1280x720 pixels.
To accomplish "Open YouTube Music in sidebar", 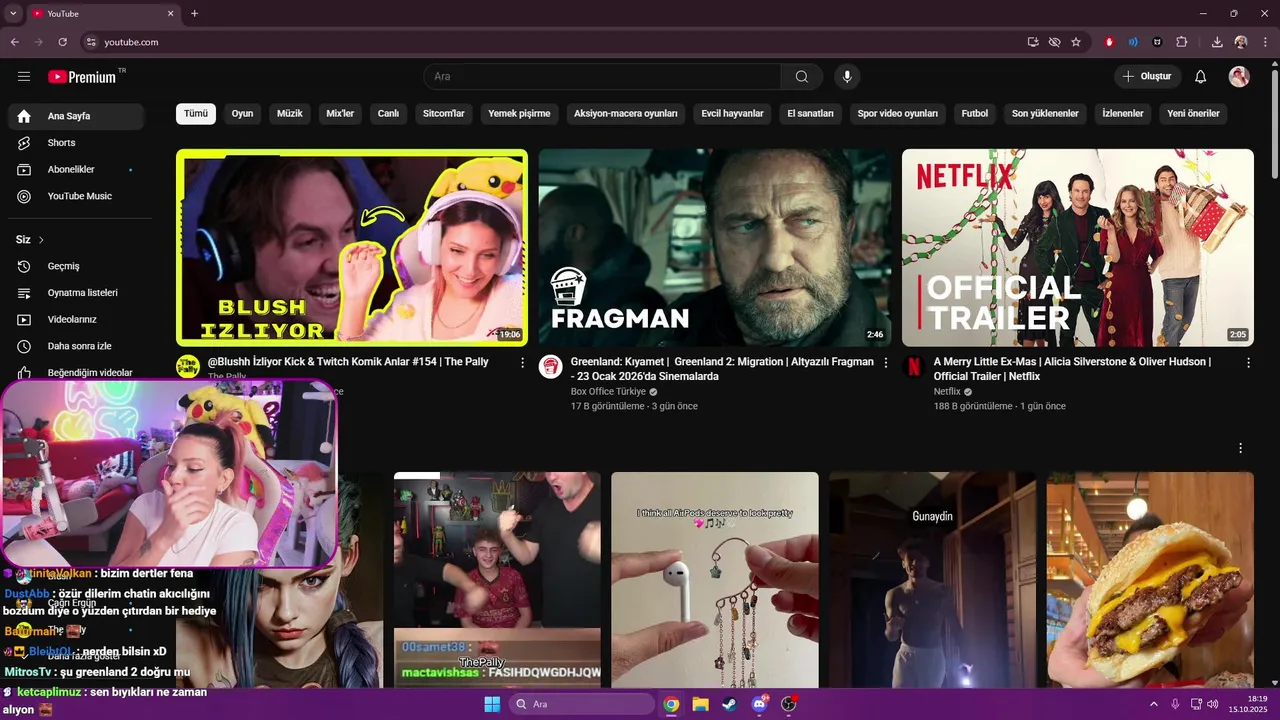I will coord(76,196).
